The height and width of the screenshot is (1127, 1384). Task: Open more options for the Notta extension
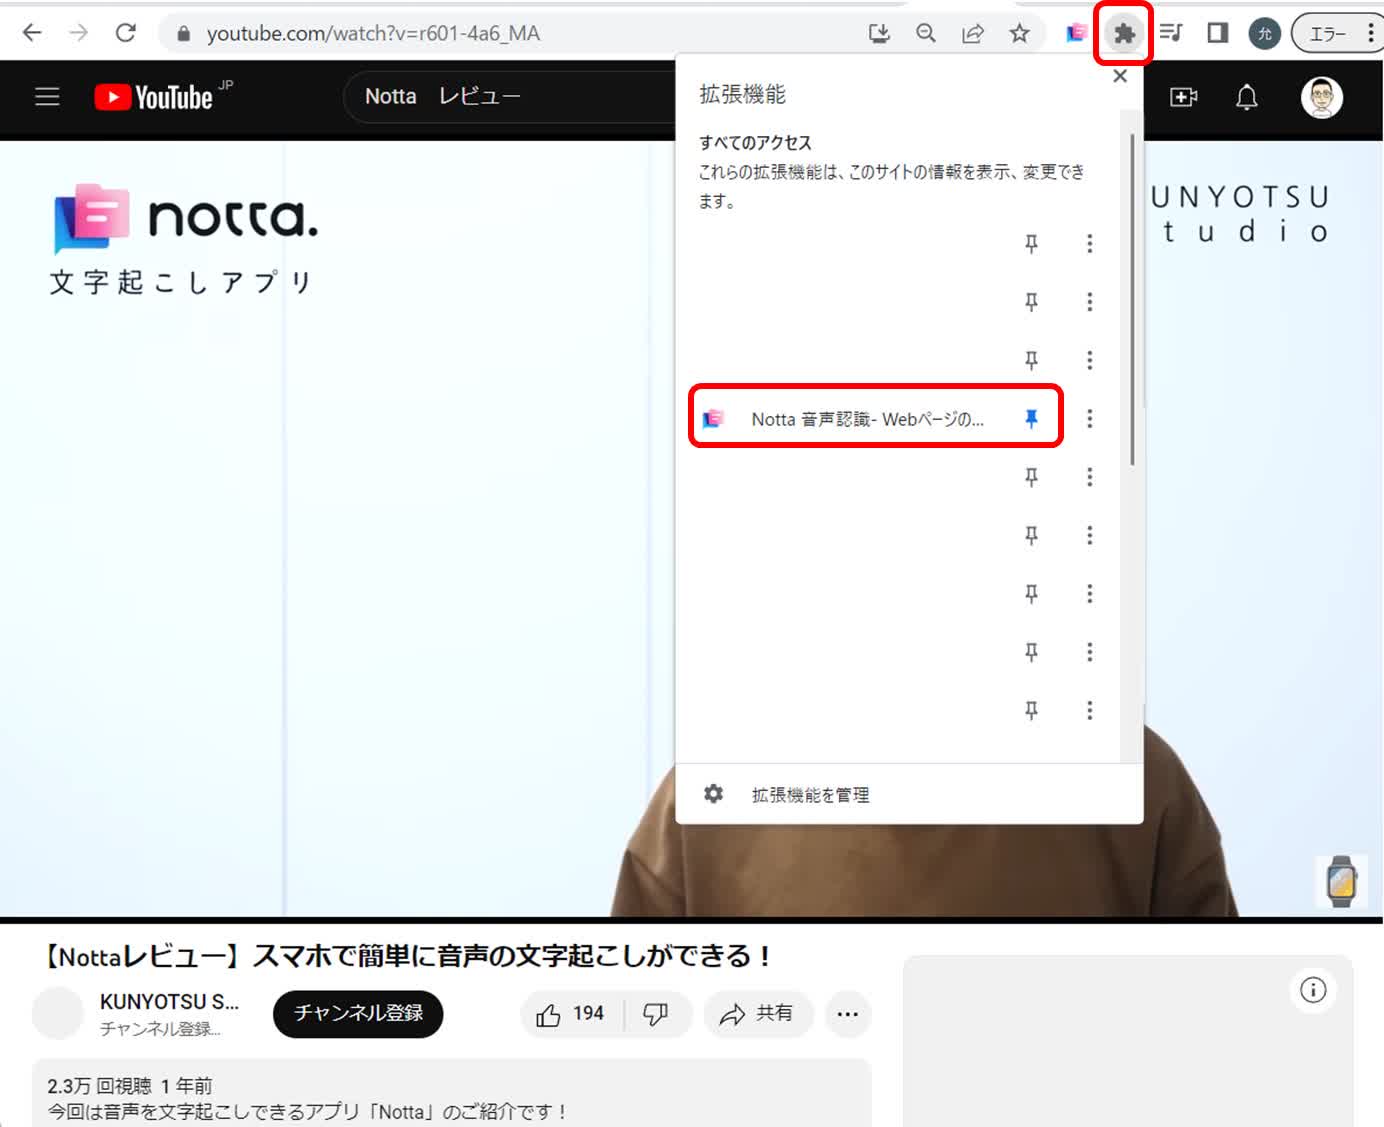(1089, 419)
